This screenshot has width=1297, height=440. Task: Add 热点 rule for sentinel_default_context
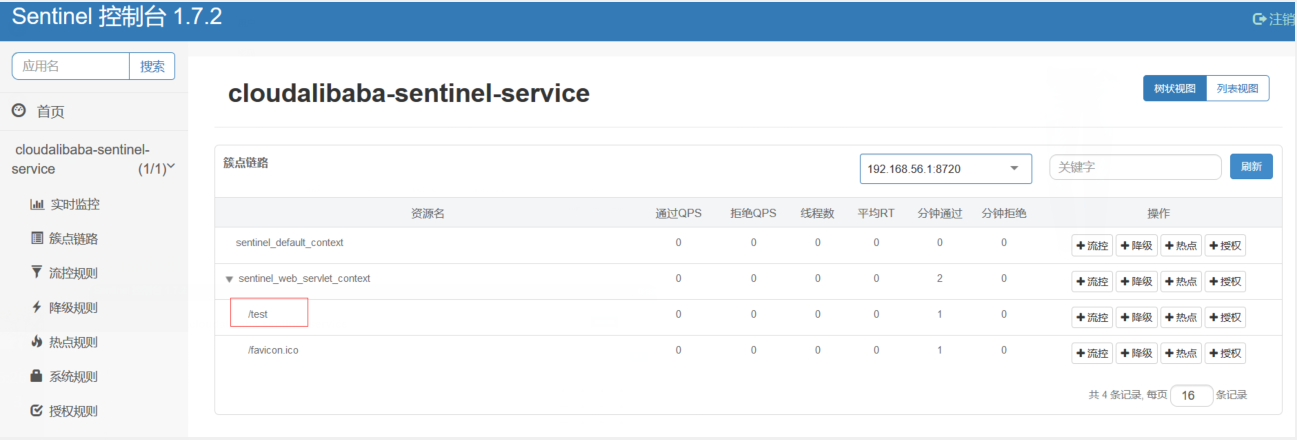click(x=1181, y=245)
